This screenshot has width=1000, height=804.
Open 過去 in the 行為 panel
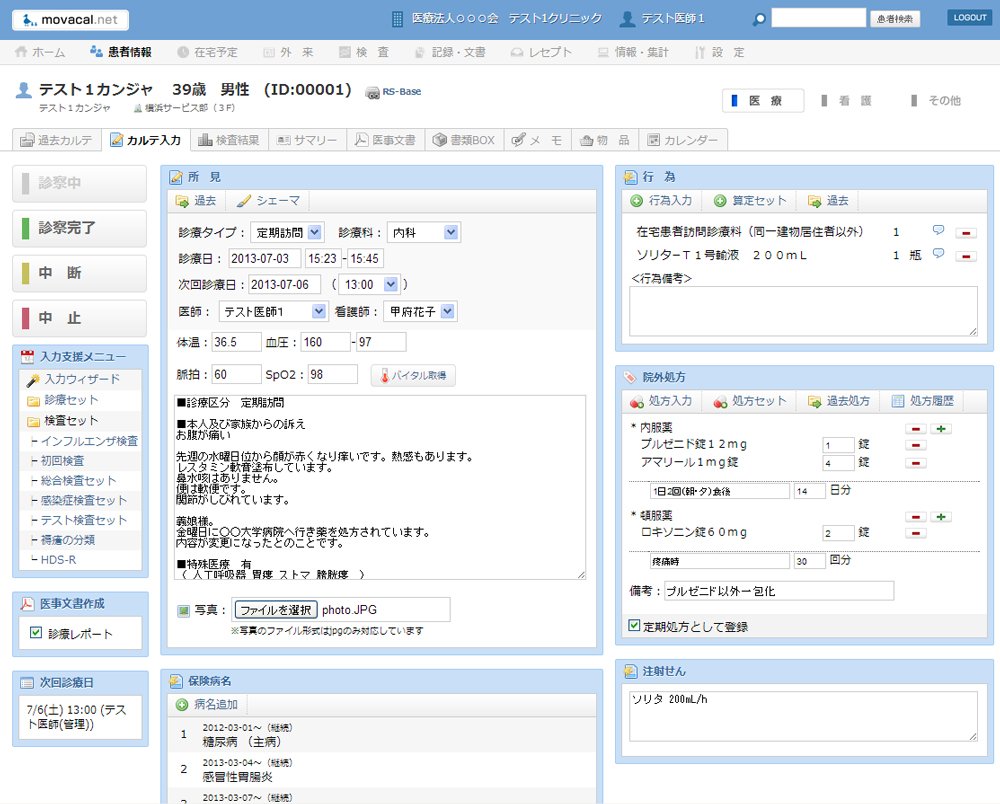tap(828, 201)
